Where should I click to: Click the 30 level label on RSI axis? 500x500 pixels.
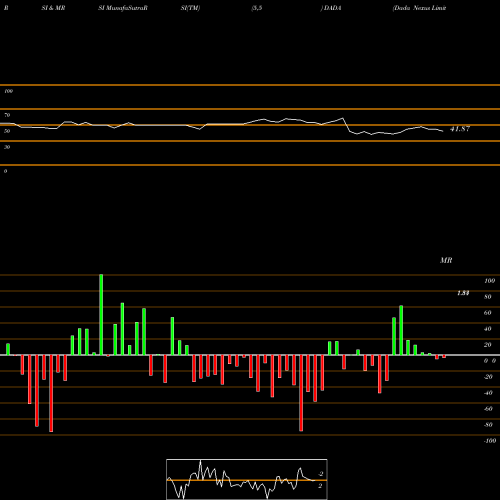[x=7, y=147]
